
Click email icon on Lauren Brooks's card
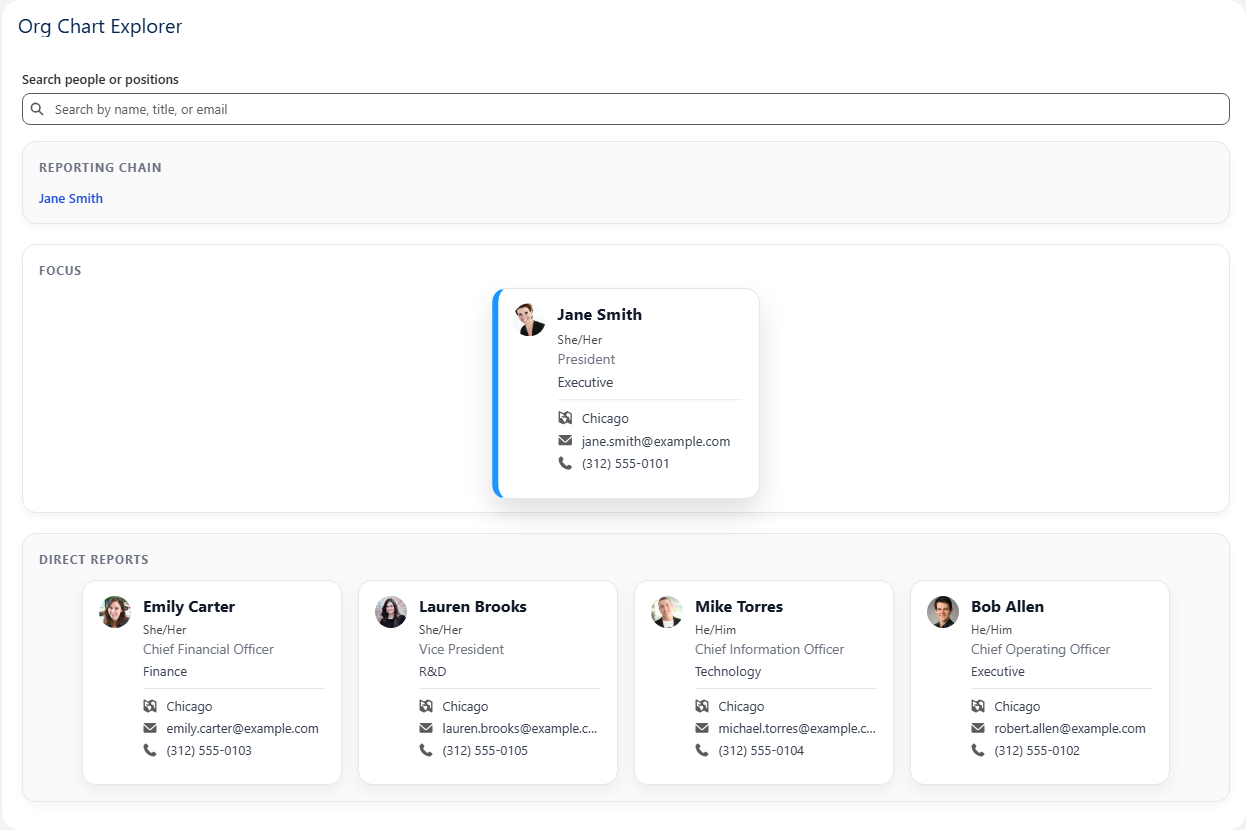coord(426,728)
